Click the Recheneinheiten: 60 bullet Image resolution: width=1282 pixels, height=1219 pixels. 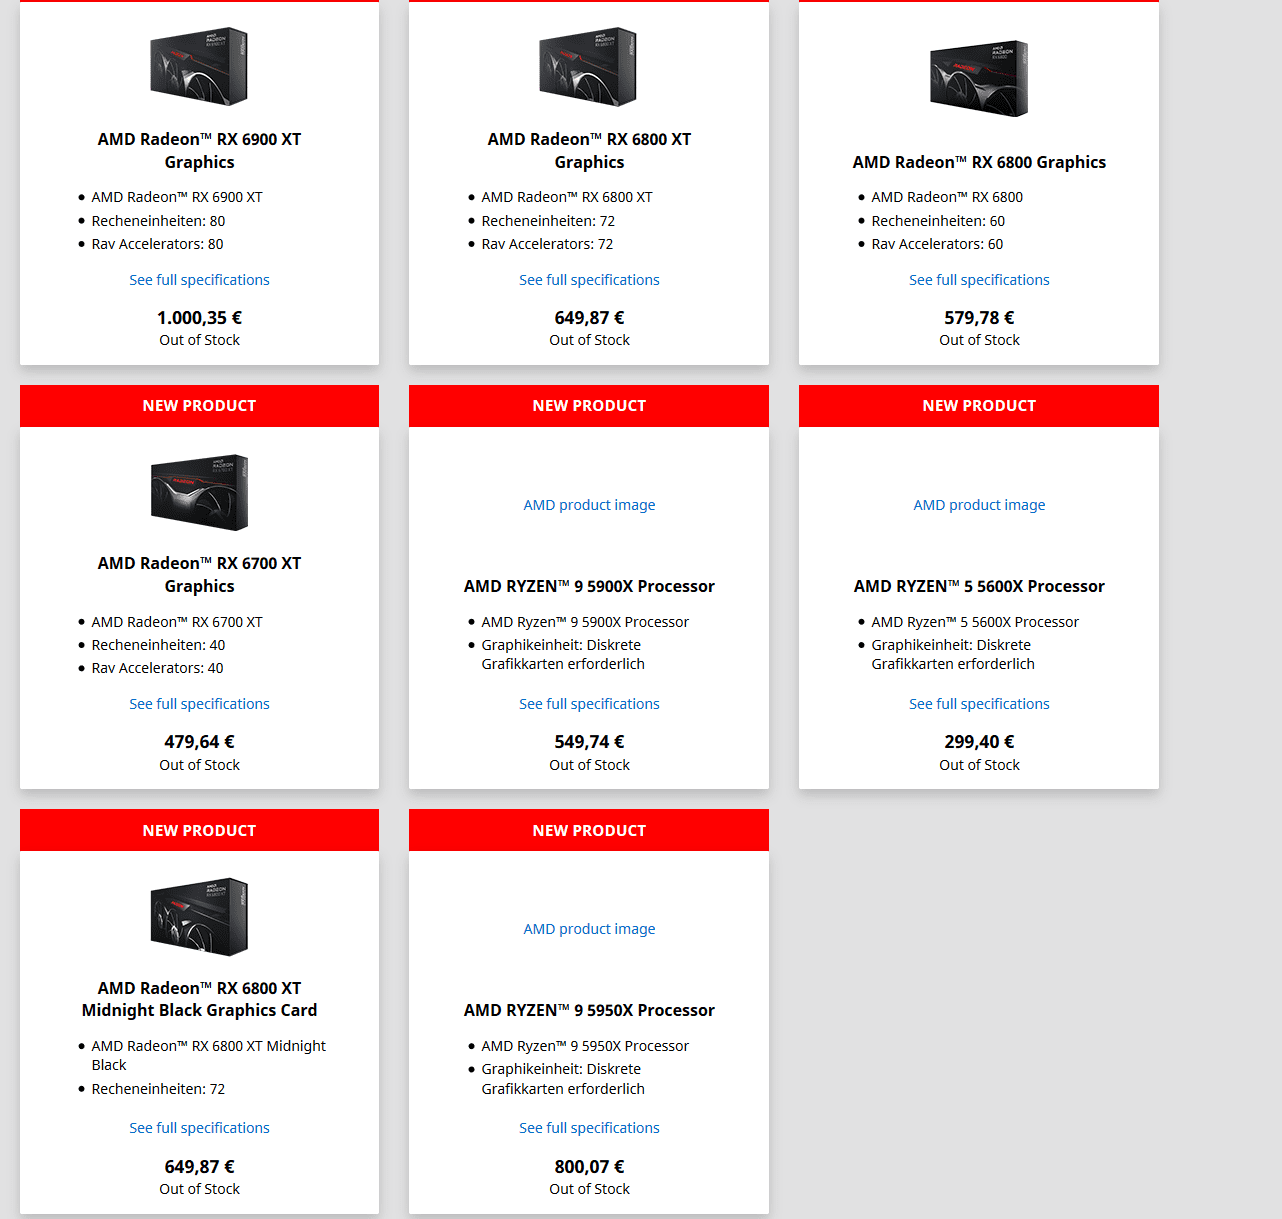[938, 221]
